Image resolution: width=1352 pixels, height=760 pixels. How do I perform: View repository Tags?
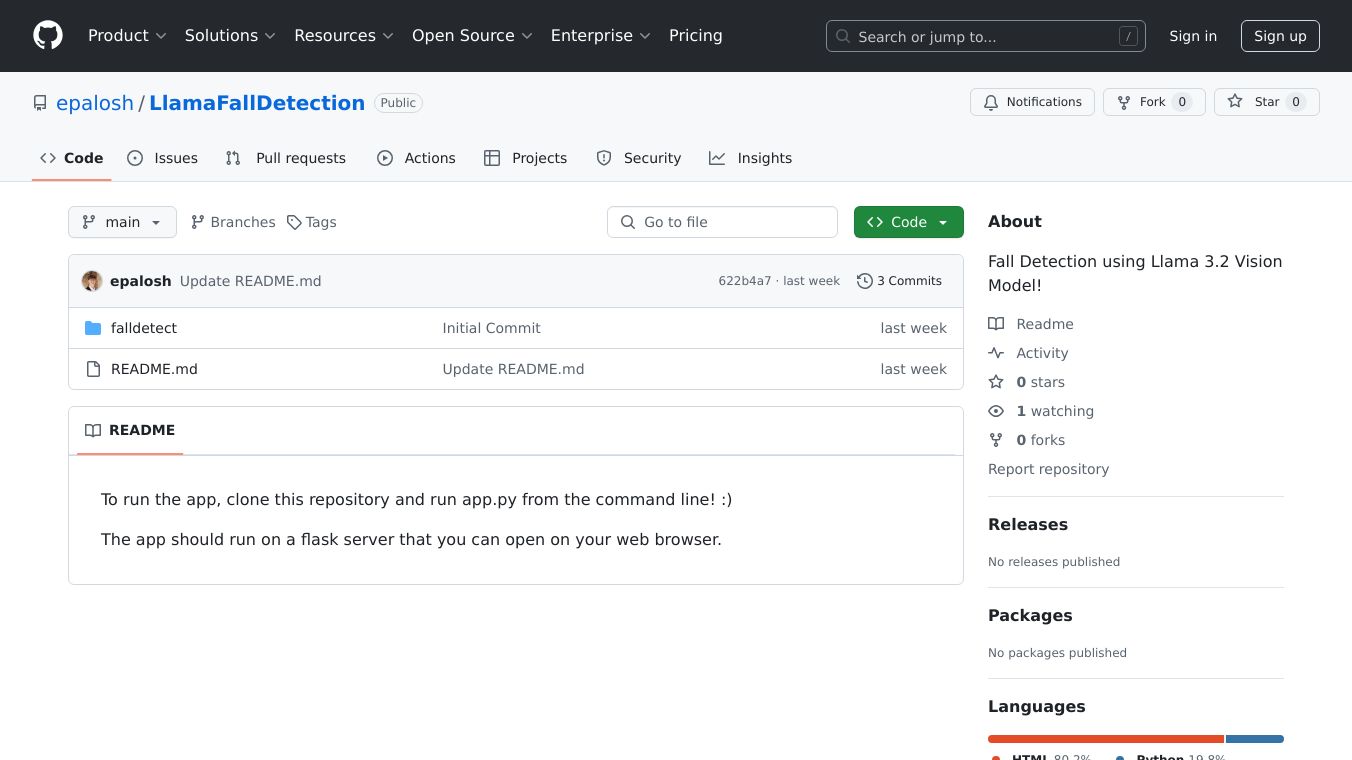(x=311, y=222)
